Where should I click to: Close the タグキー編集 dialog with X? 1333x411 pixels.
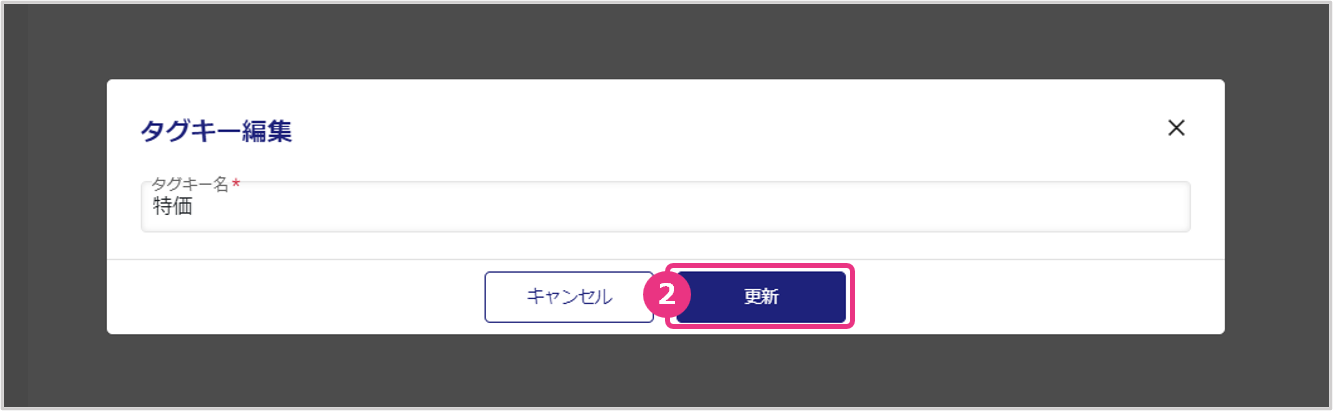(1176, 128)
